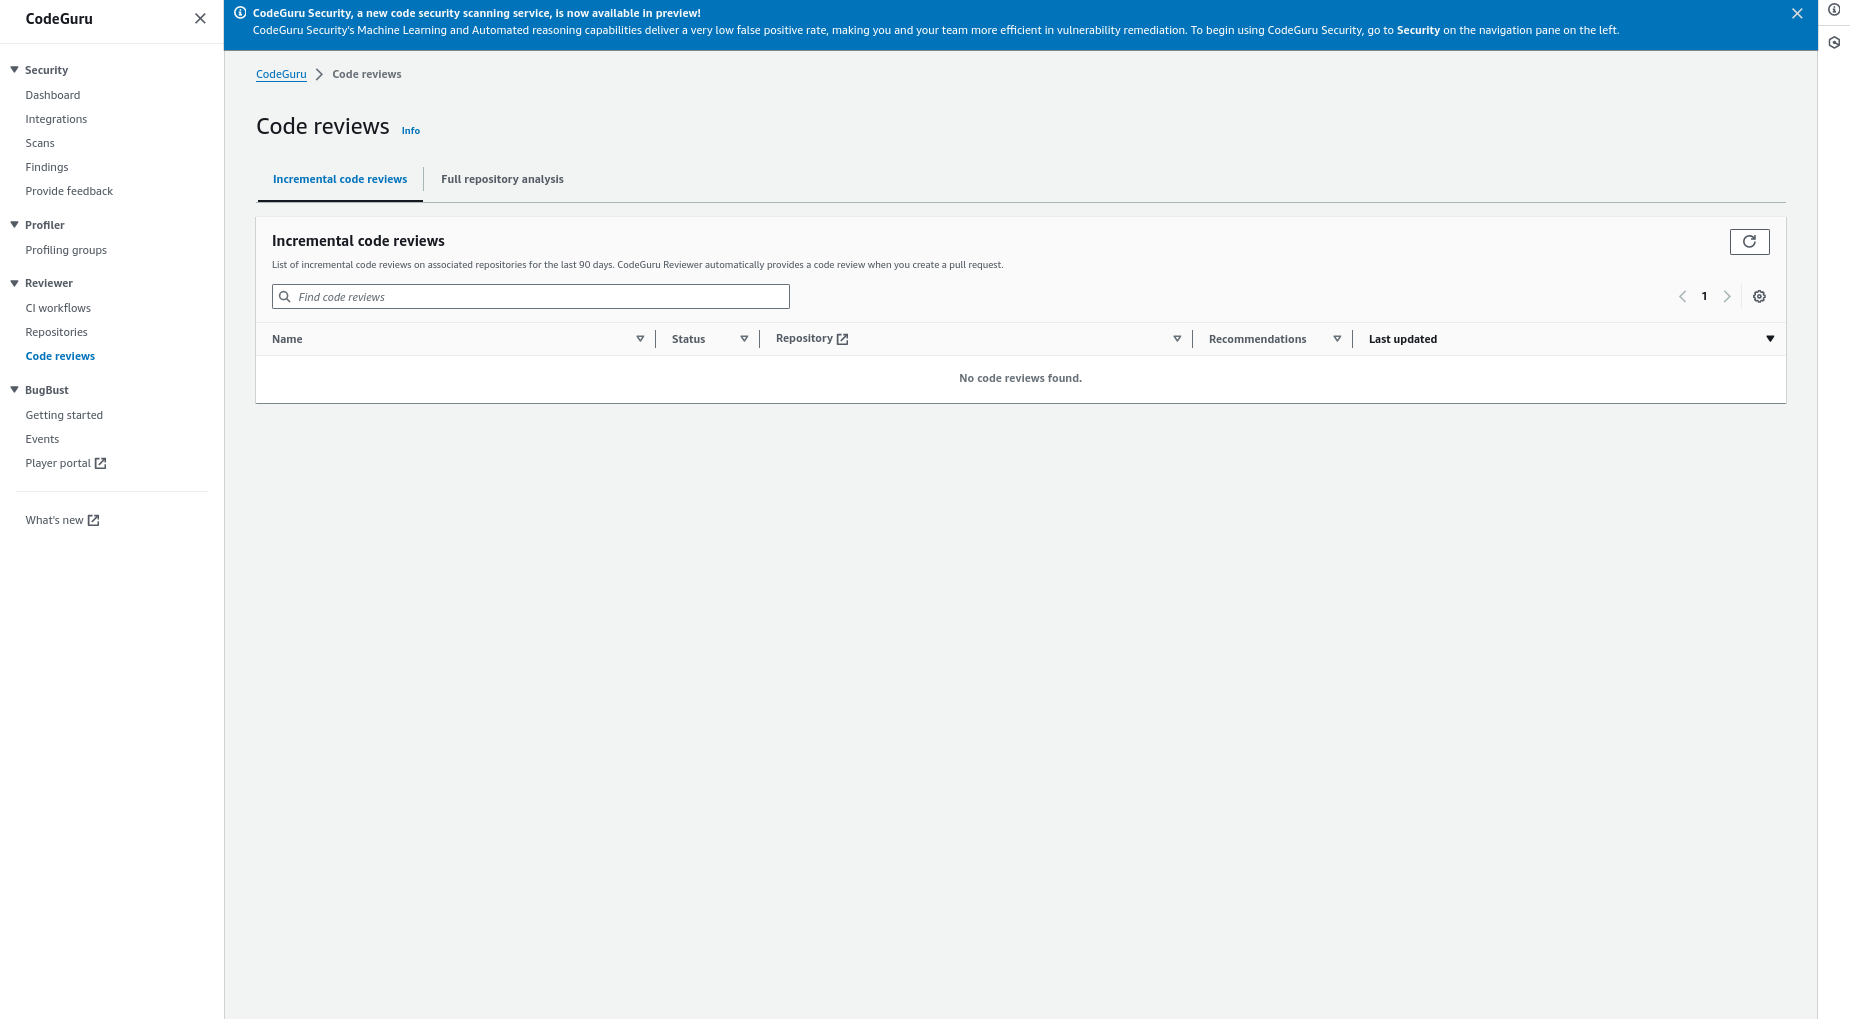Click the CodeGuru sidebar title
This screenshot has width=1850, height=1019.
59,19
